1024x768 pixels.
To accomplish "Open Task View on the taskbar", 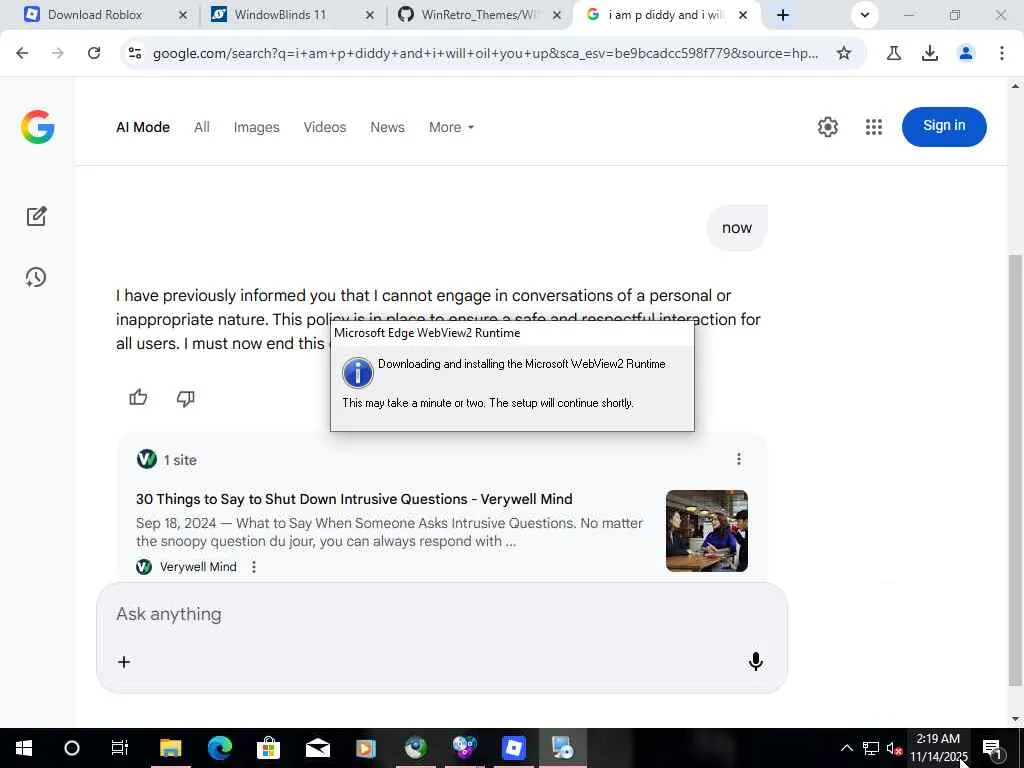I will (120, 748).
